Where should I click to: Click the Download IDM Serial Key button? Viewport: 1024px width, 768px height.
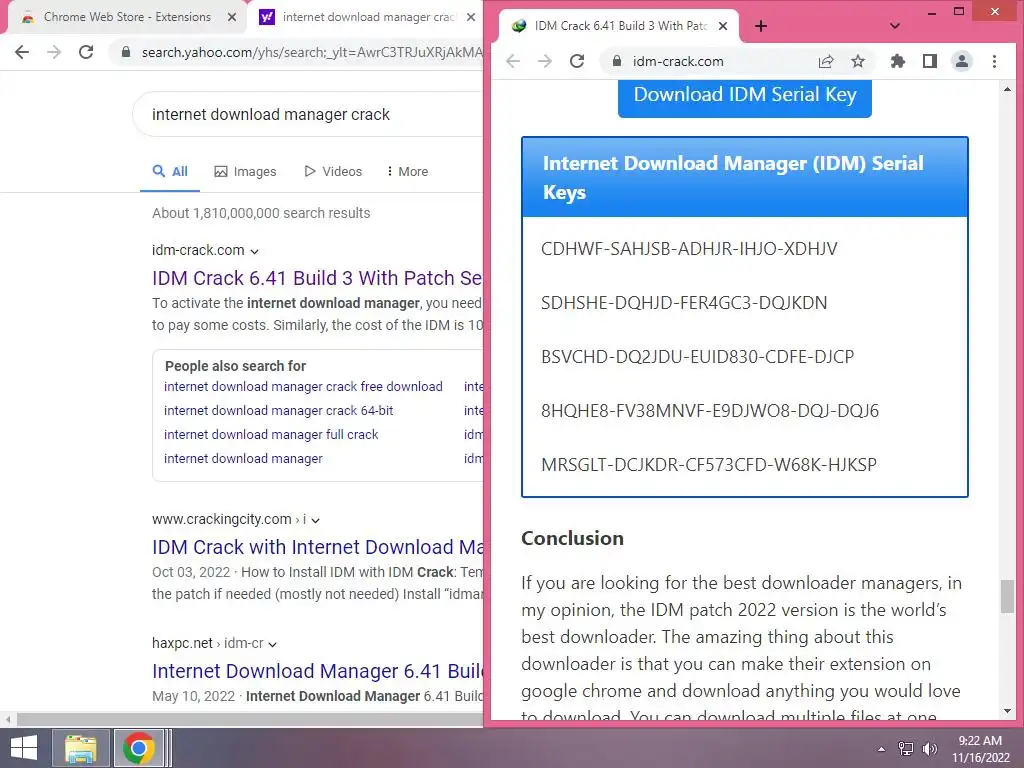[x=744, y=98]
